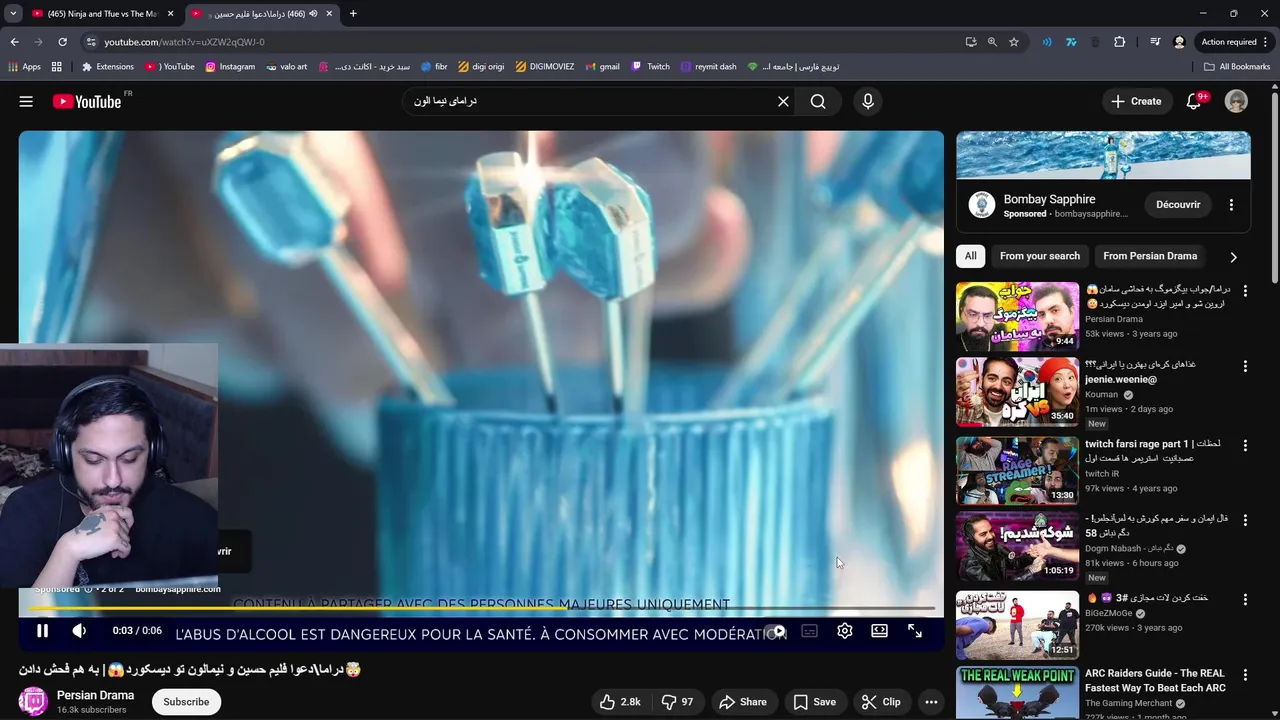Image resolution: width=1280 pixels, height=720 pixels.
Task: Mute the video volume
Action: click(79, 631)
